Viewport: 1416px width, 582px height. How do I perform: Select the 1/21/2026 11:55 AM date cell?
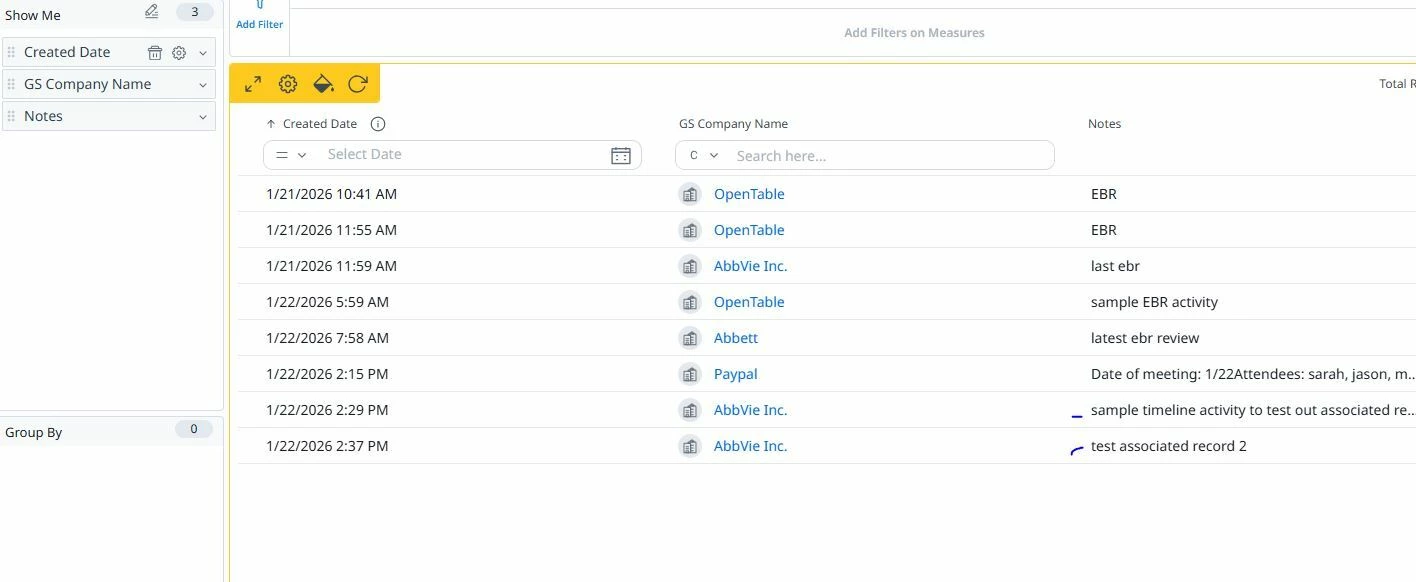tap(331, 230)
